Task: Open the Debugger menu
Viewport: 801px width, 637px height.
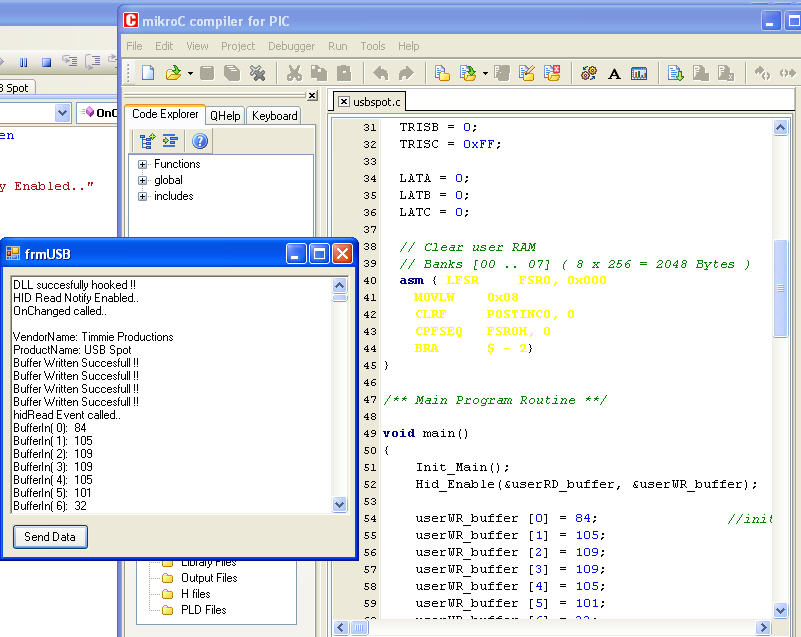Action: 291,46
